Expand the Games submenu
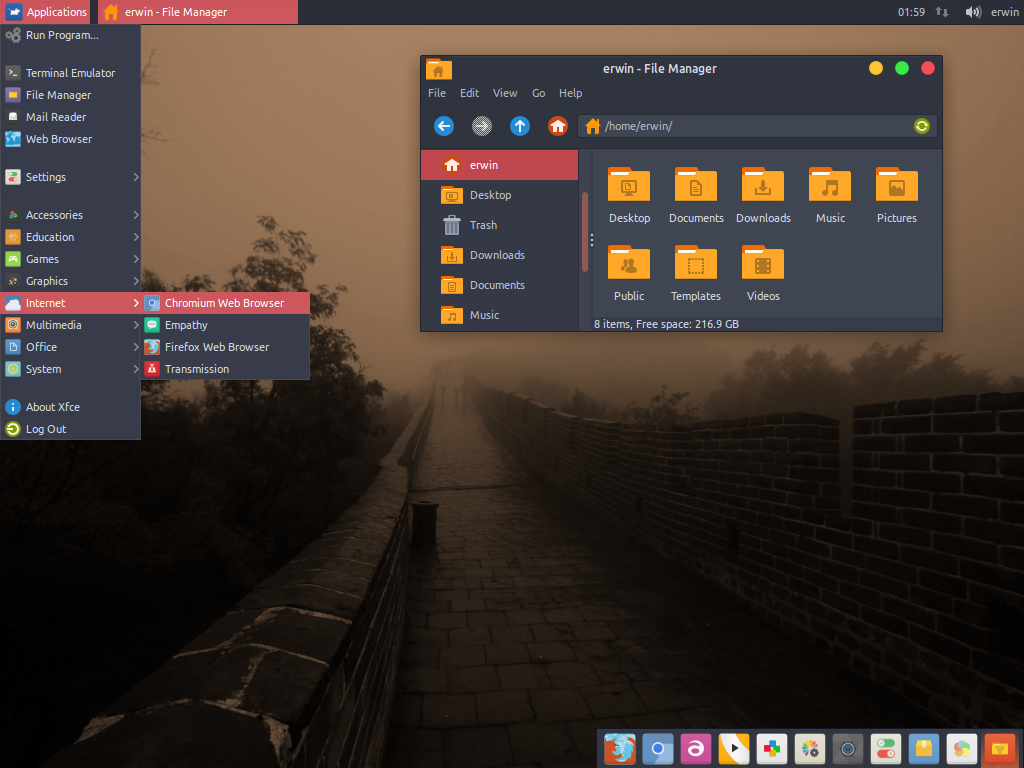 [x=71, y=259]
